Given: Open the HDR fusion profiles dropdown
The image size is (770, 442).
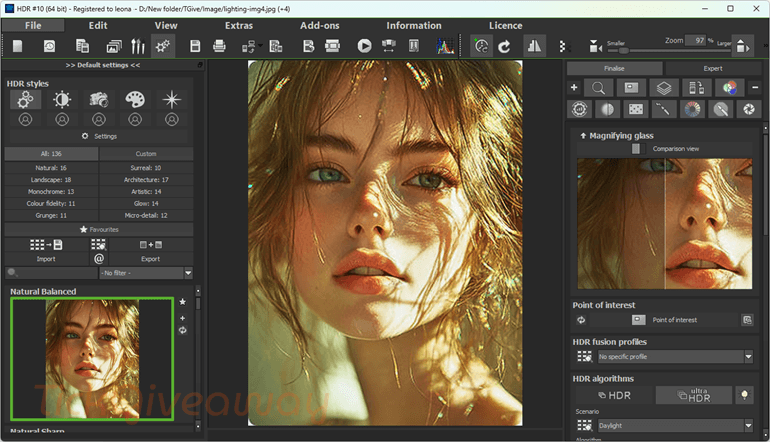Looking at the screenshot, I should (x=675, y=357).
